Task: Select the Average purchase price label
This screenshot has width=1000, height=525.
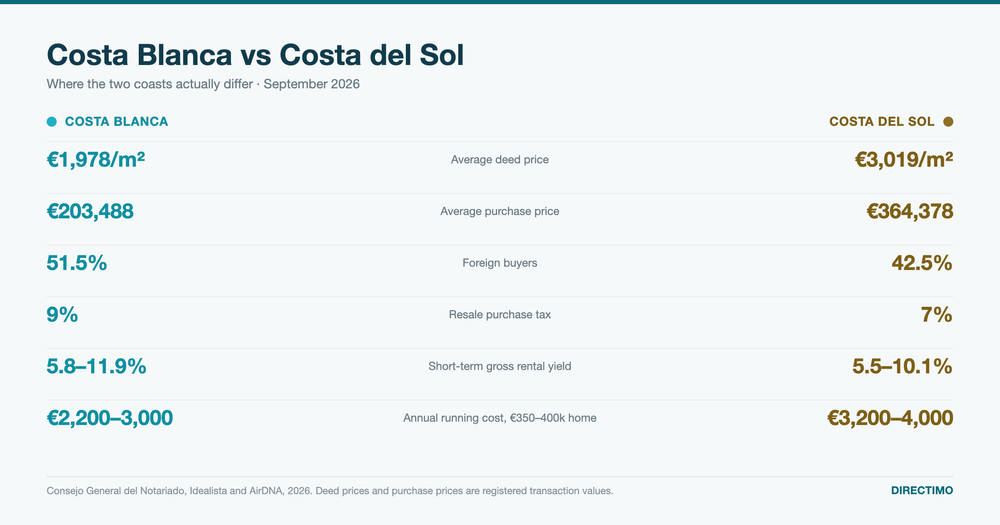Action: pos(500,211)
